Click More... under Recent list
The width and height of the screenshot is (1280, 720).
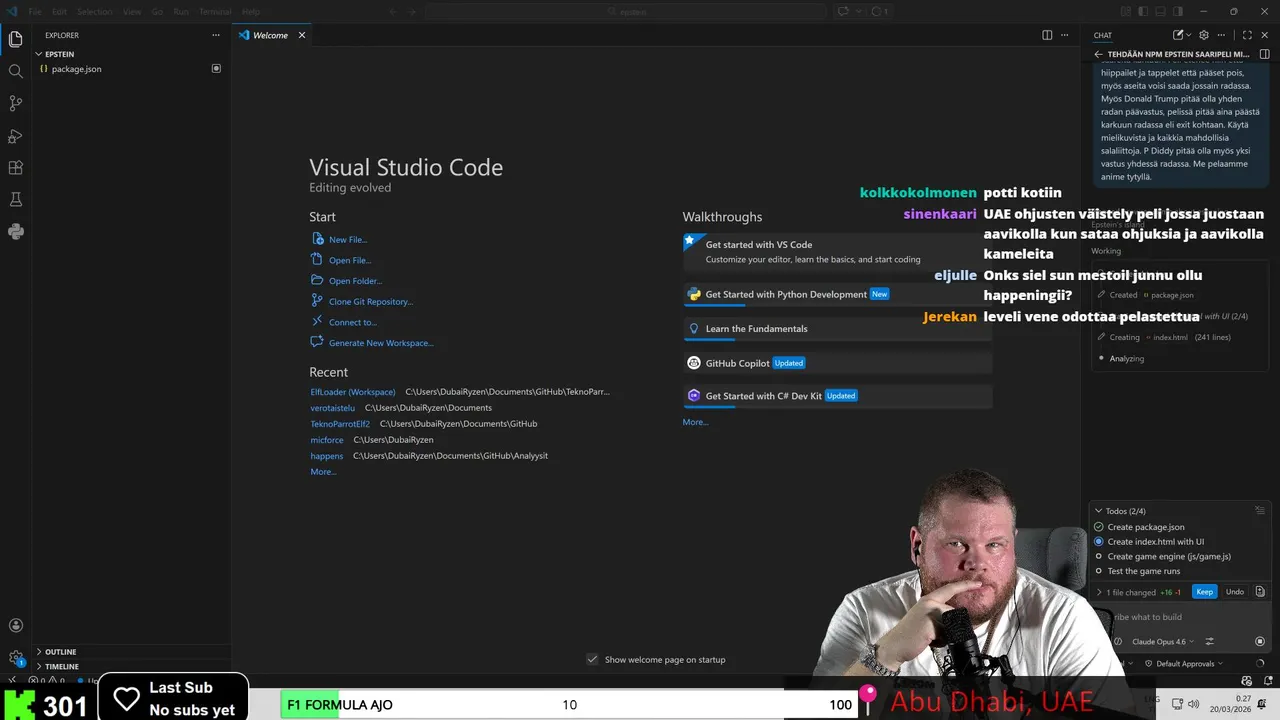coord(323,472)
